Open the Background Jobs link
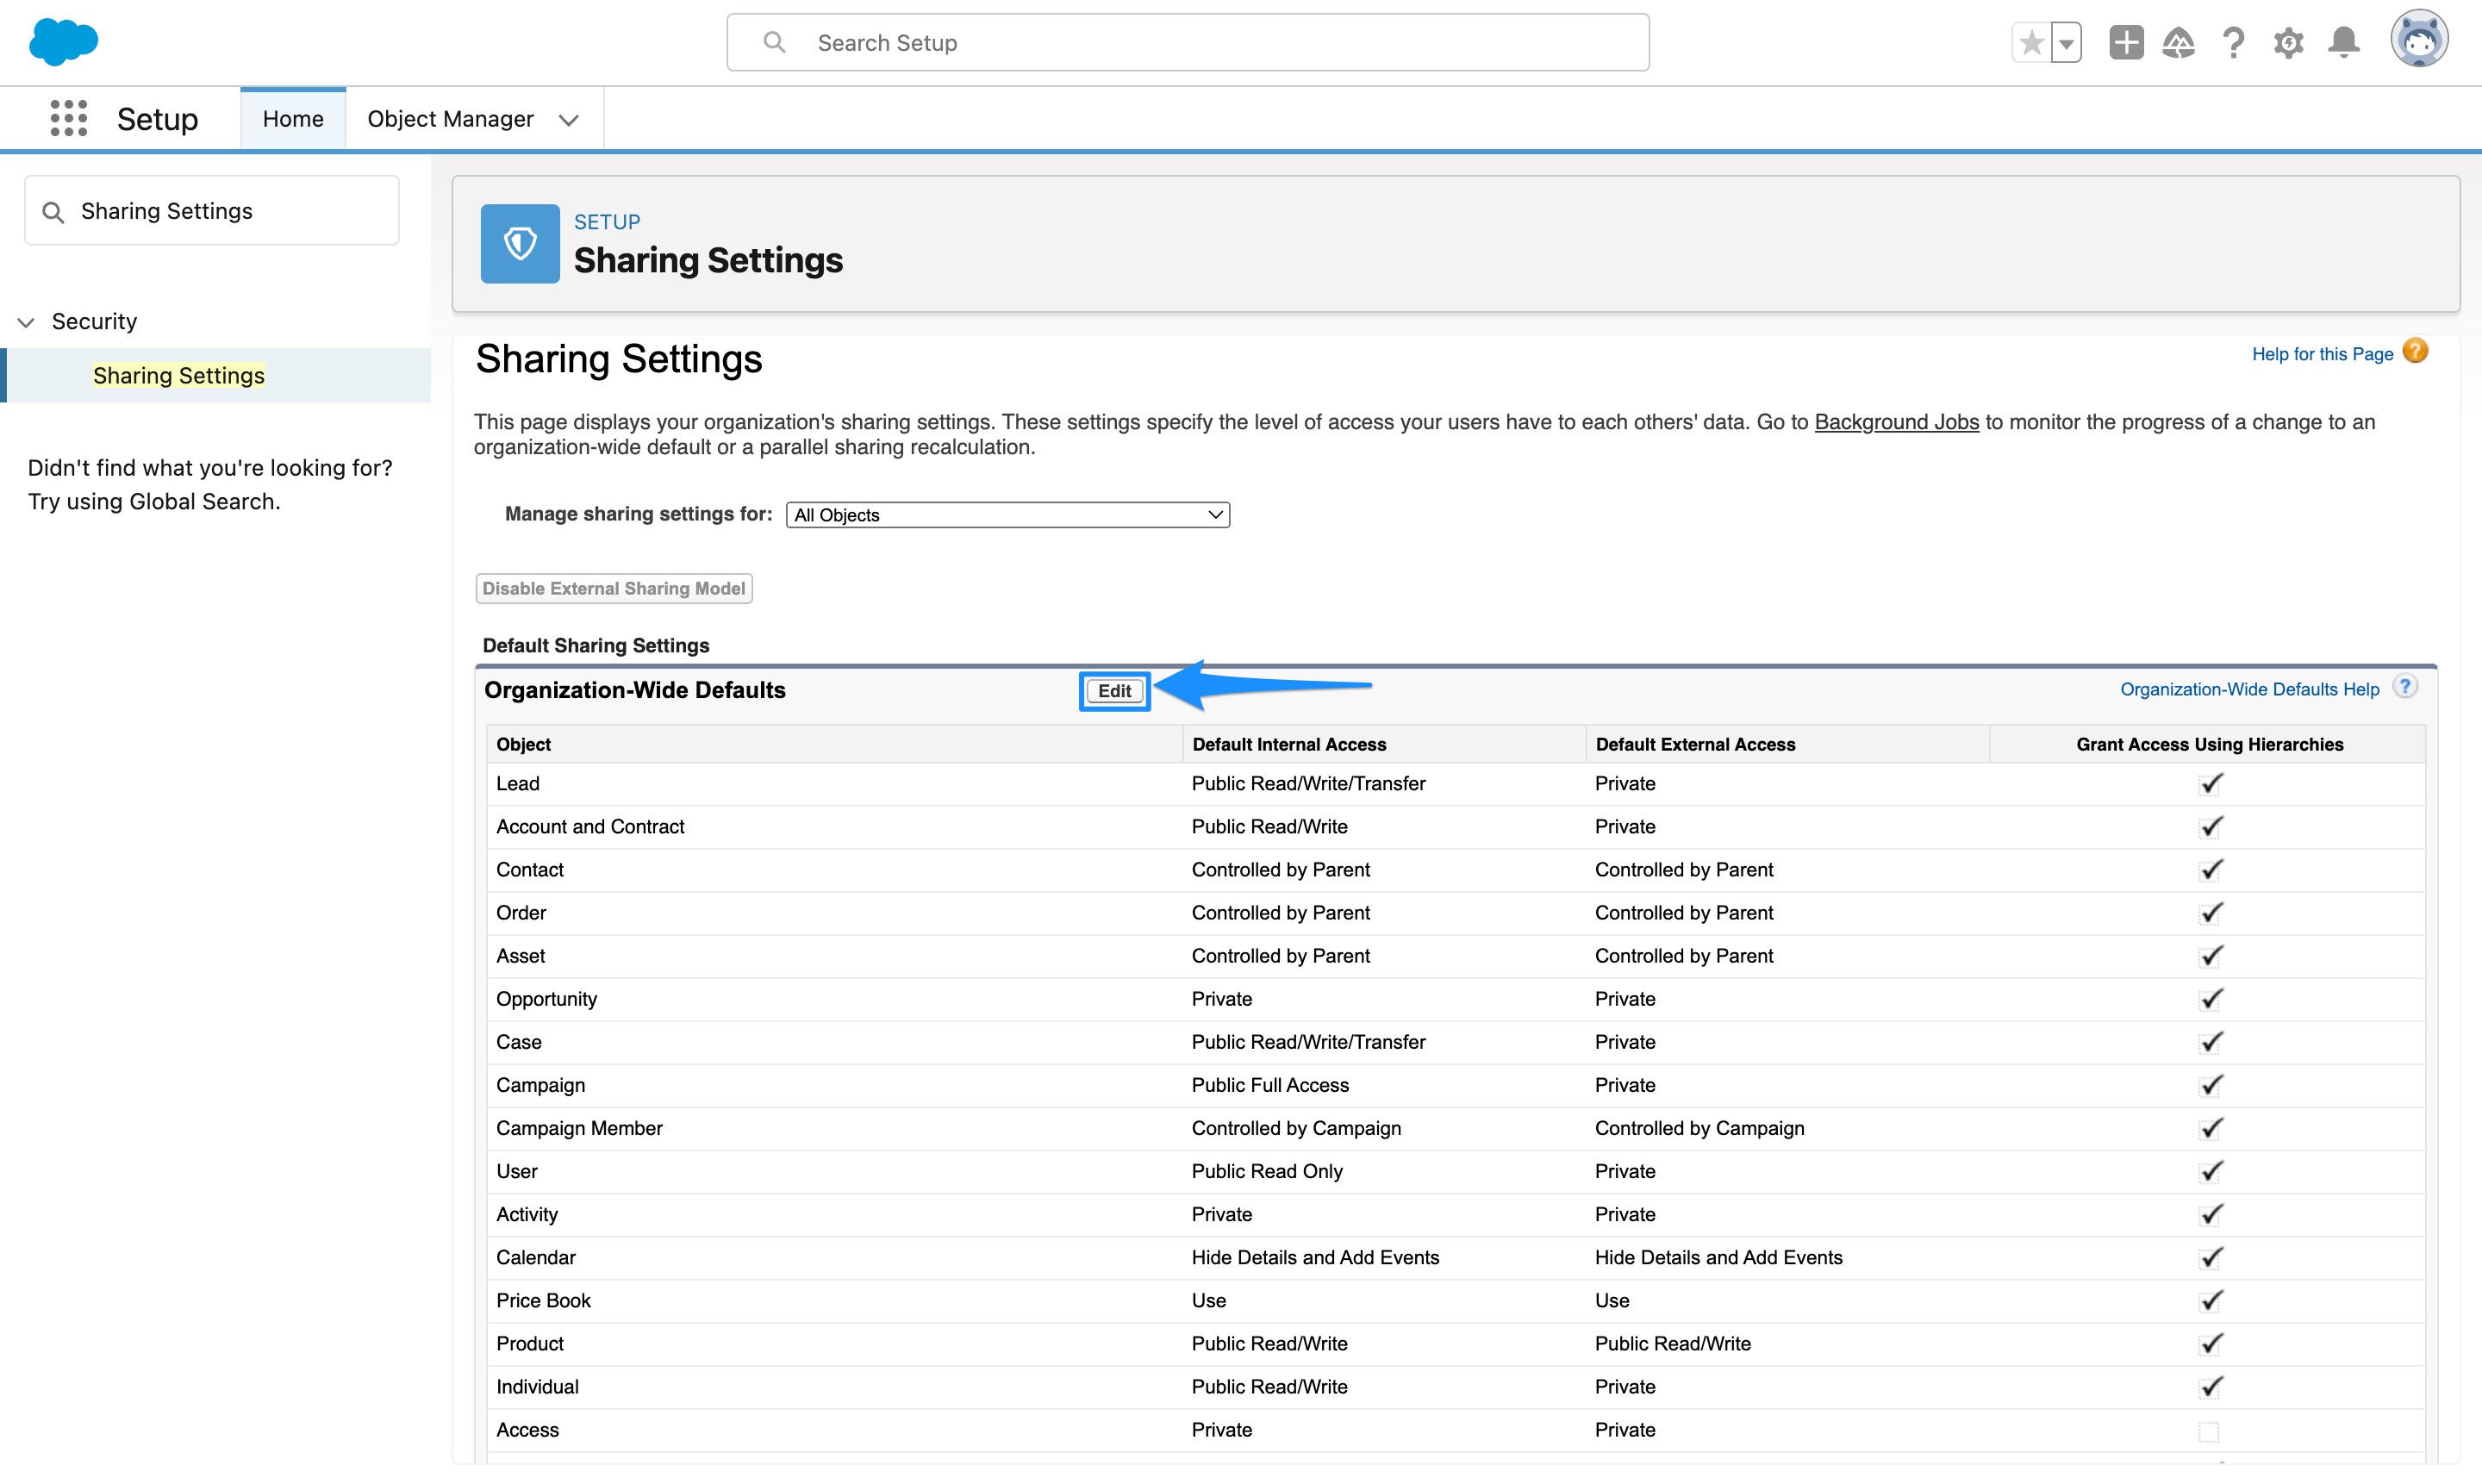The width and height of the screenshot is (2482, 1484). (x=1896, y=422)
